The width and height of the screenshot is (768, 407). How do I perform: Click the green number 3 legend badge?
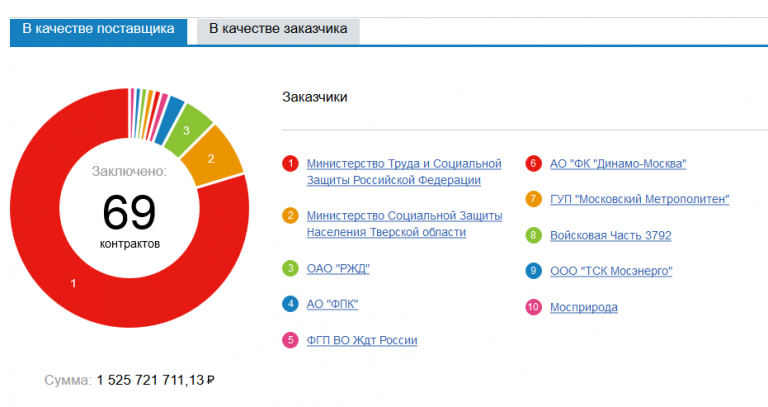[290, 268]
